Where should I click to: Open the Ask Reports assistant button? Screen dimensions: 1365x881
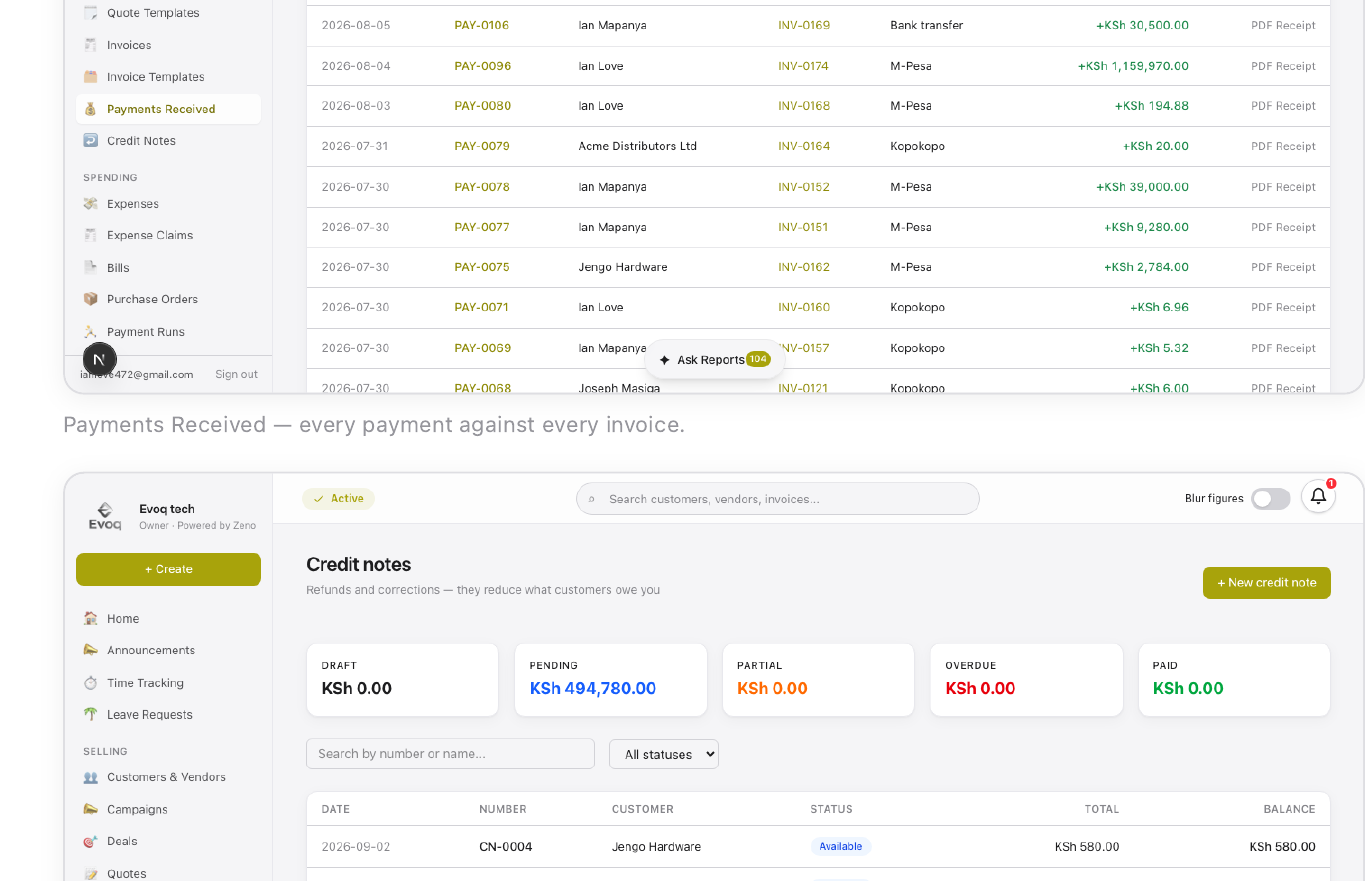coord(715,360)
